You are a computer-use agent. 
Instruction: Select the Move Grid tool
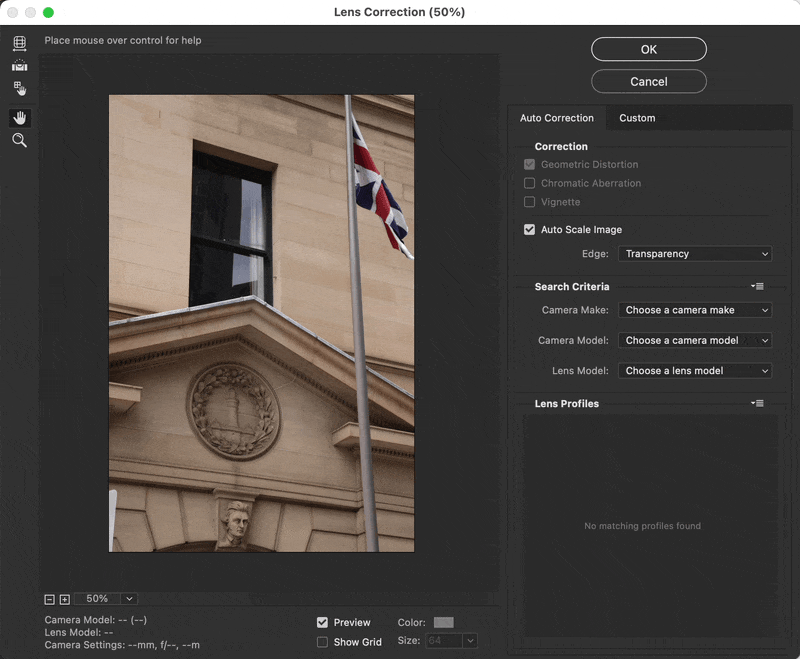coord(19,88)
